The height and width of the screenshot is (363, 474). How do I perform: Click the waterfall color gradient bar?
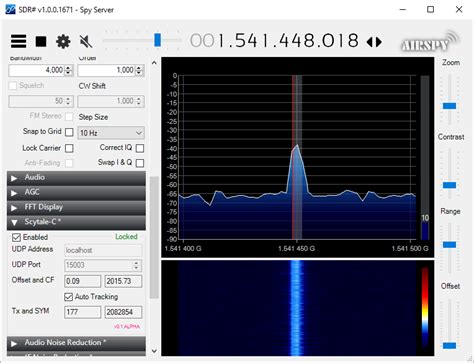pos(425,307)
